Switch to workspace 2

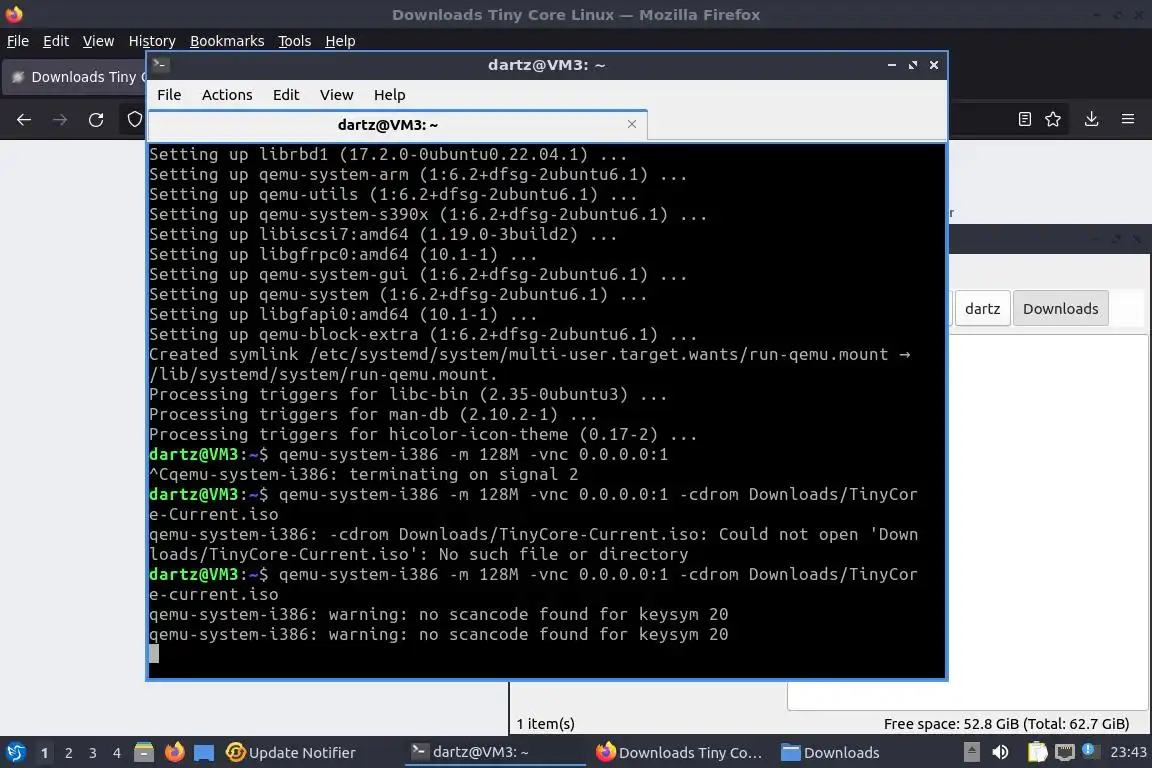coord(68,753)
